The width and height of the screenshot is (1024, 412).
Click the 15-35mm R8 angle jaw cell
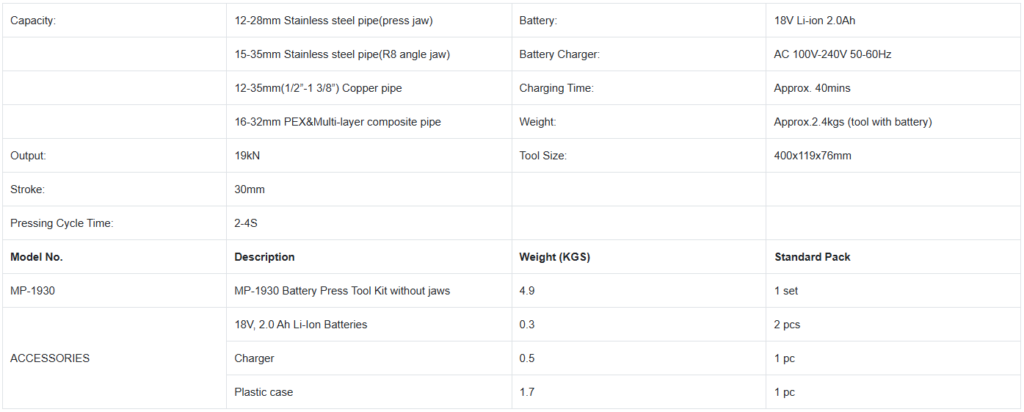[342, 54]
